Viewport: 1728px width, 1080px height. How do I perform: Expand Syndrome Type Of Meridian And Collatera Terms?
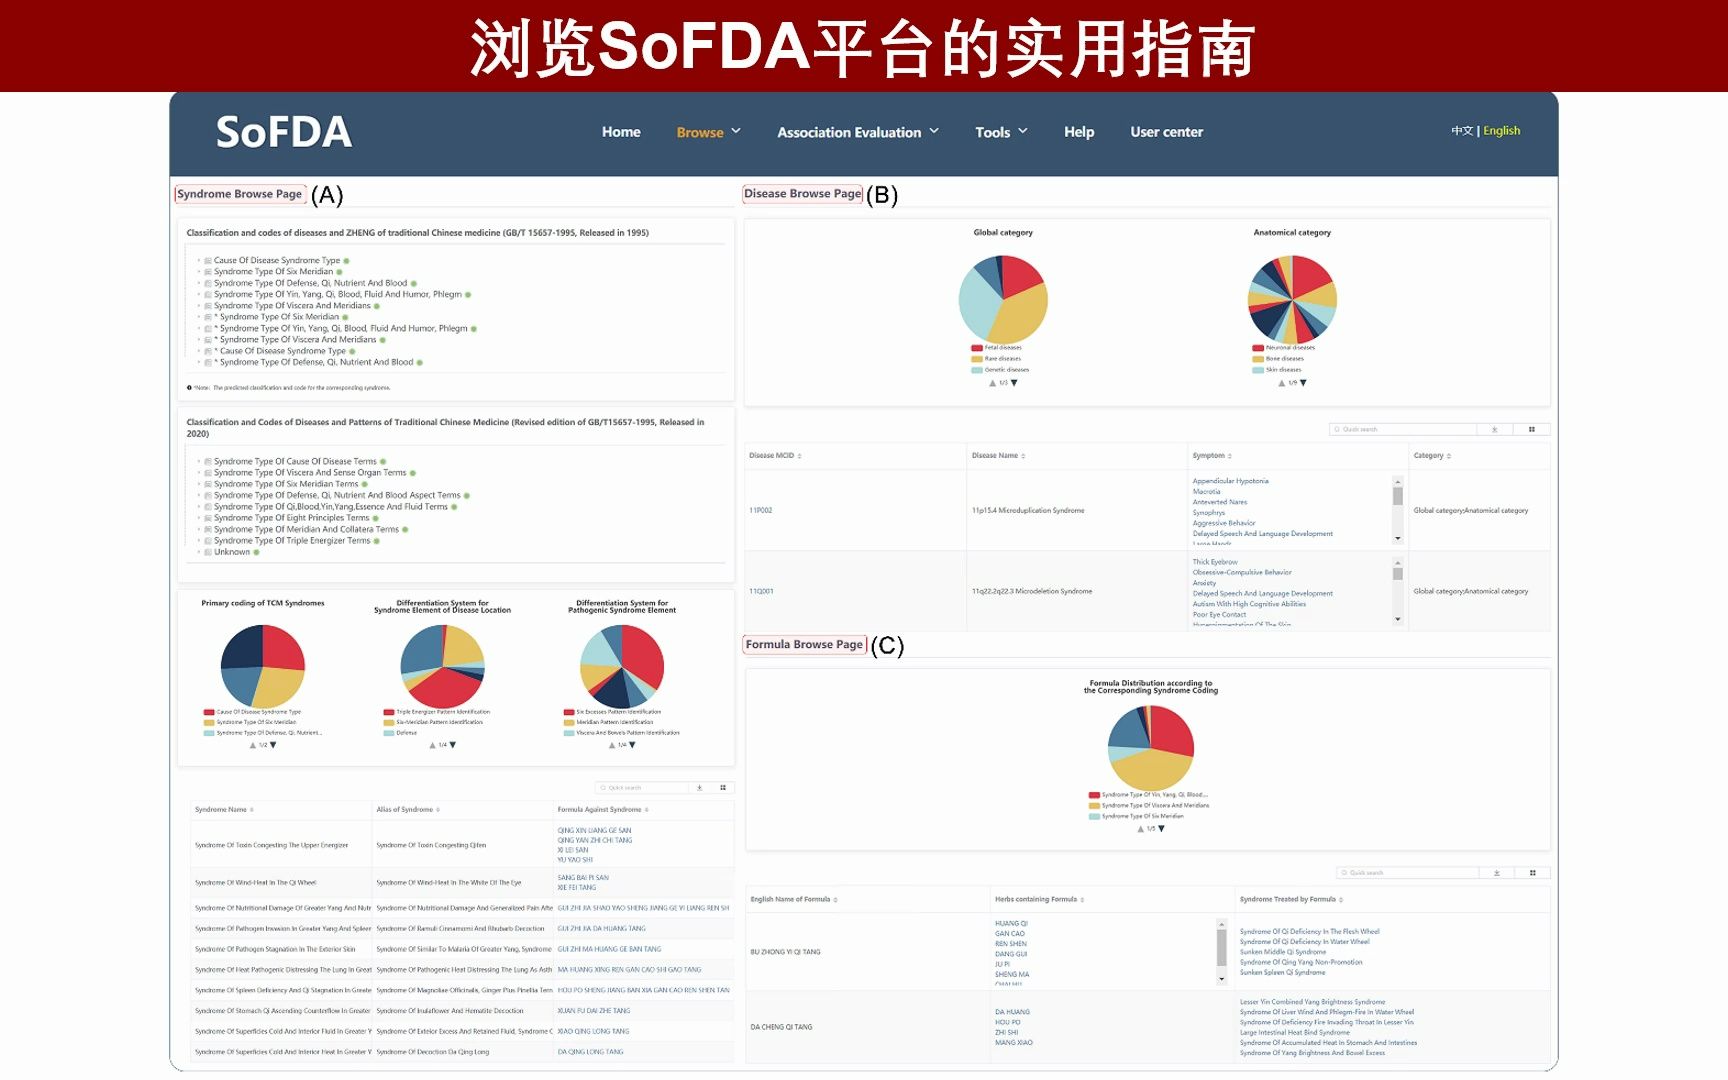click(x=199, y=530)
